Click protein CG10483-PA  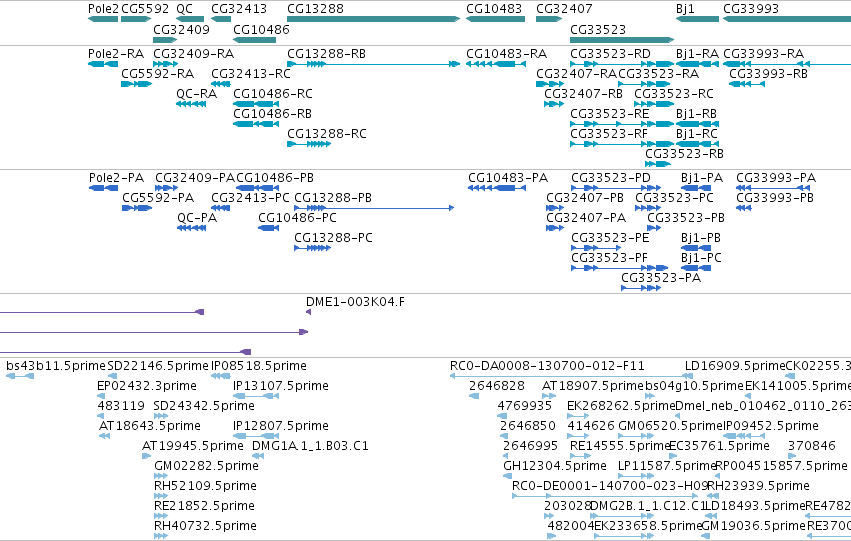point(508,178)
